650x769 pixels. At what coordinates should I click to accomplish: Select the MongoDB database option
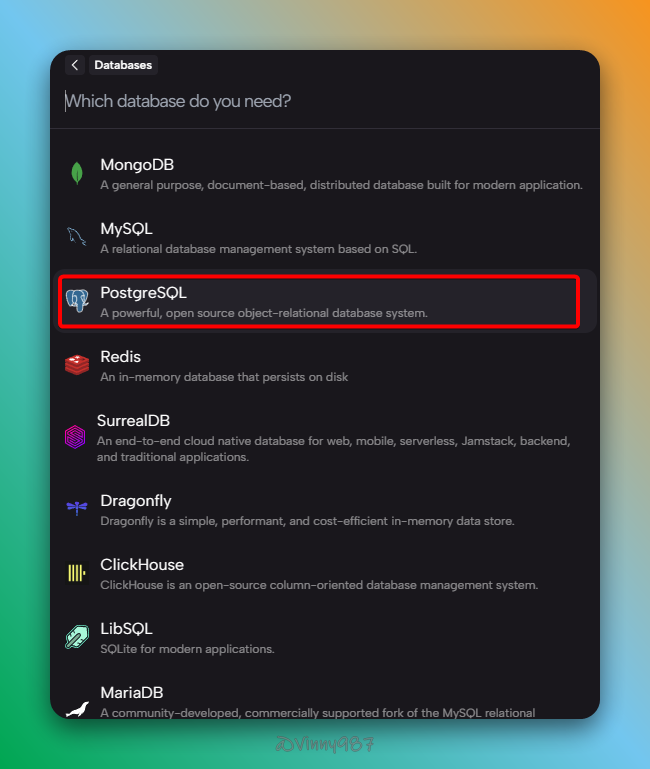340,173
